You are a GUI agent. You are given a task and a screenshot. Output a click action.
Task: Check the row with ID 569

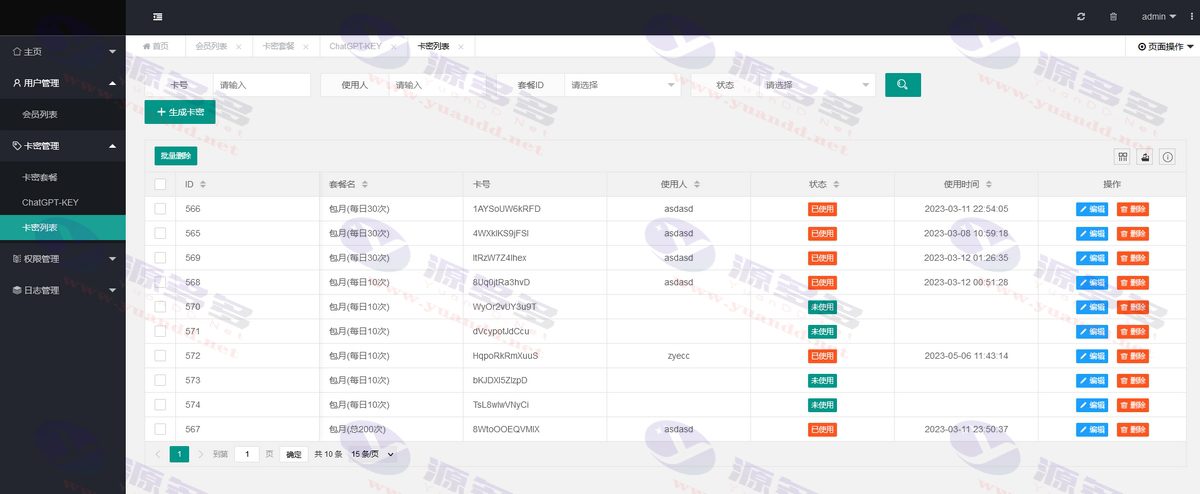pos(160,258)
